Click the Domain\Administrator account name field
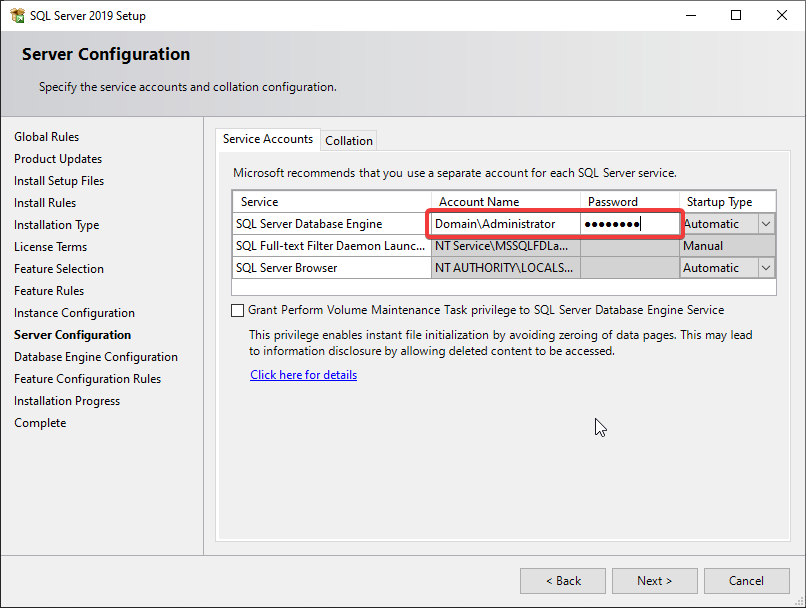The height and width of the screenshot is (608, 806). 506,224
